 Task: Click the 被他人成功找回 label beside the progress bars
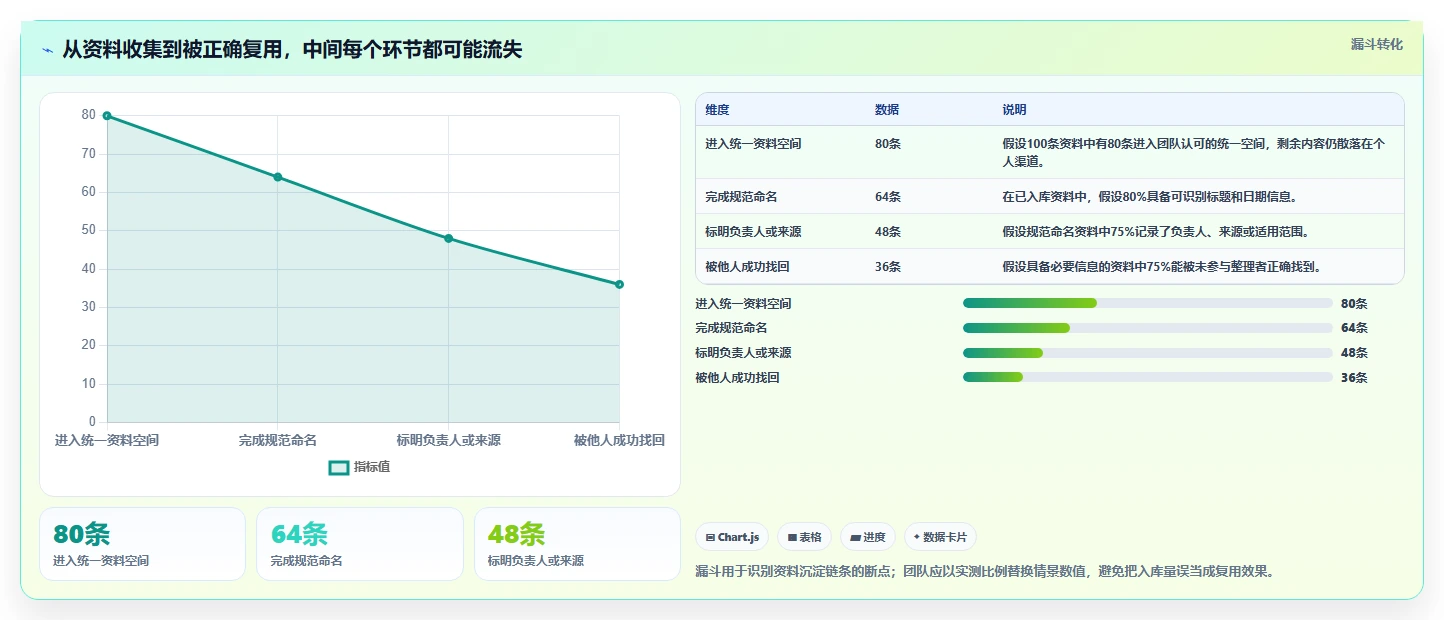[737, 377]
